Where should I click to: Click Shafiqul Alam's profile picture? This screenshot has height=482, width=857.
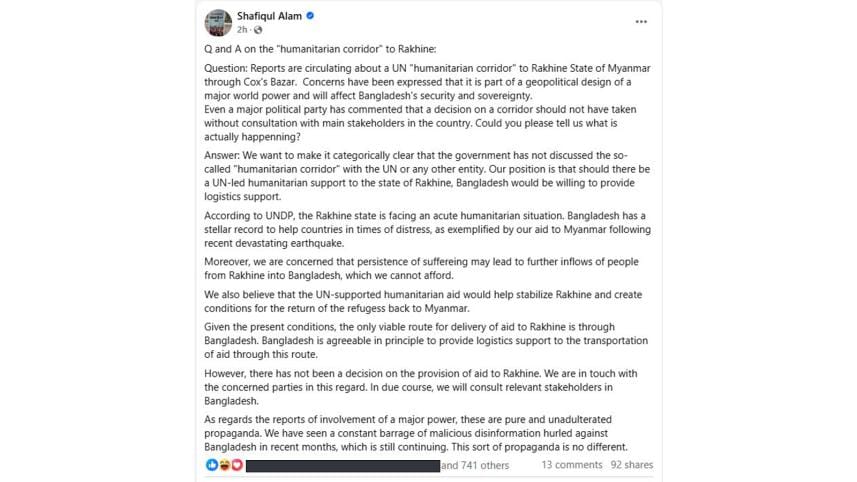(218, 23)
